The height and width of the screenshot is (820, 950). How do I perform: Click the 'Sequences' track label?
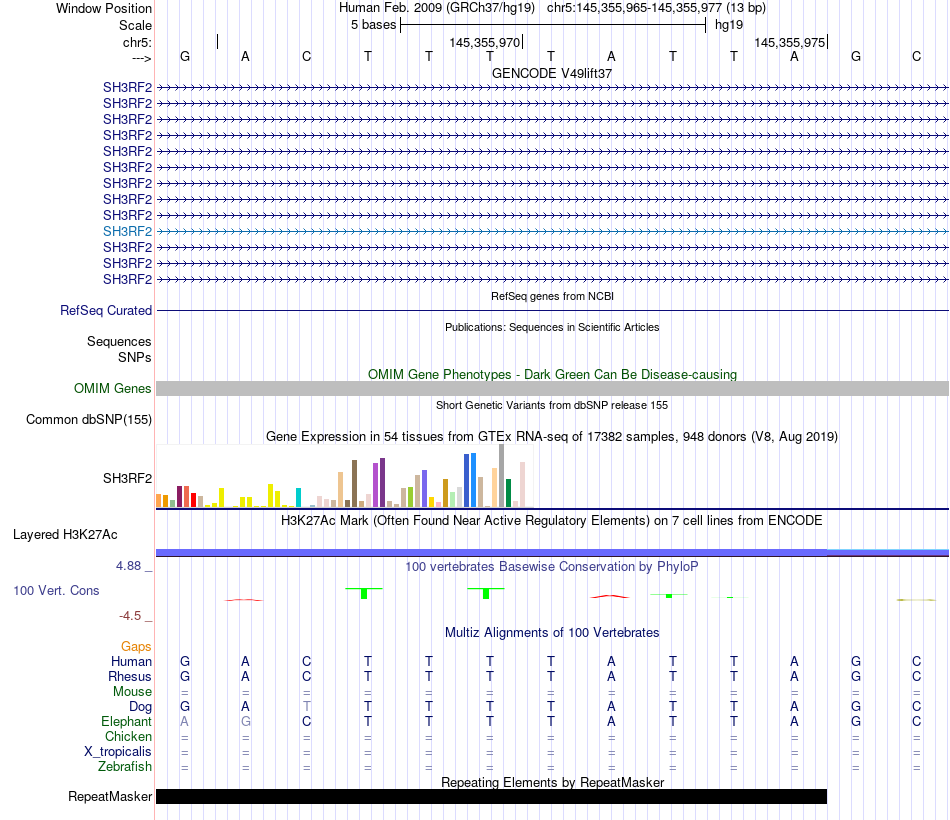click(119, 341)
